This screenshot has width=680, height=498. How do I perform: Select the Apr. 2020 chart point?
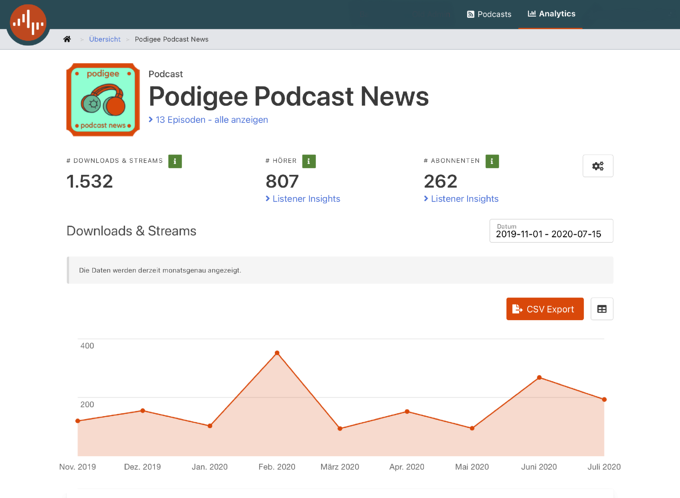pyautogui.click(x=407, y=411)
